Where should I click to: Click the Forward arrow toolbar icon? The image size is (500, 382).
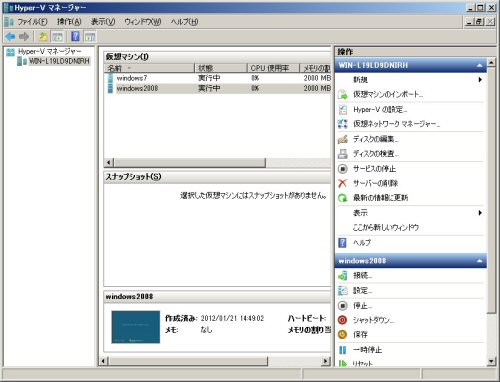(x=24, y=37)
